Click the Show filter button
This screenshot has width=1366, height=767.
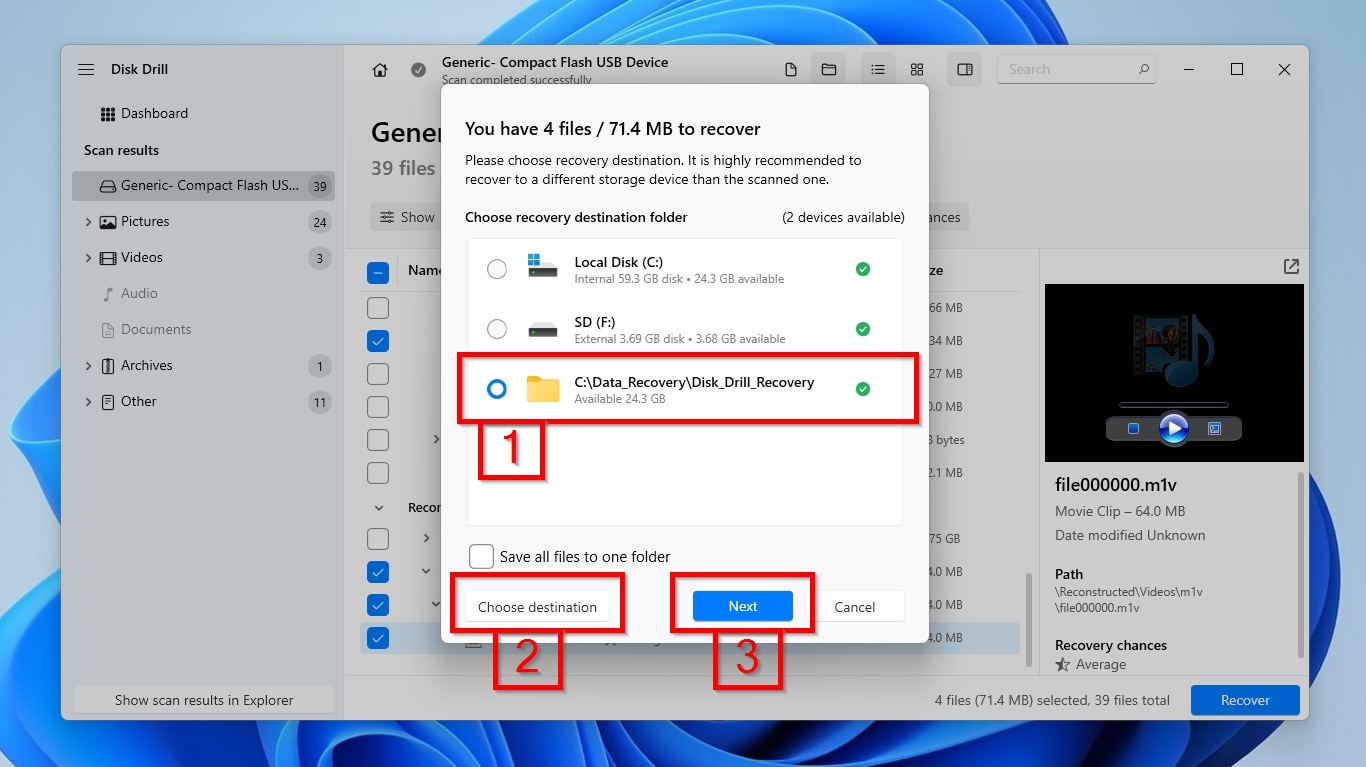[405, 217]
